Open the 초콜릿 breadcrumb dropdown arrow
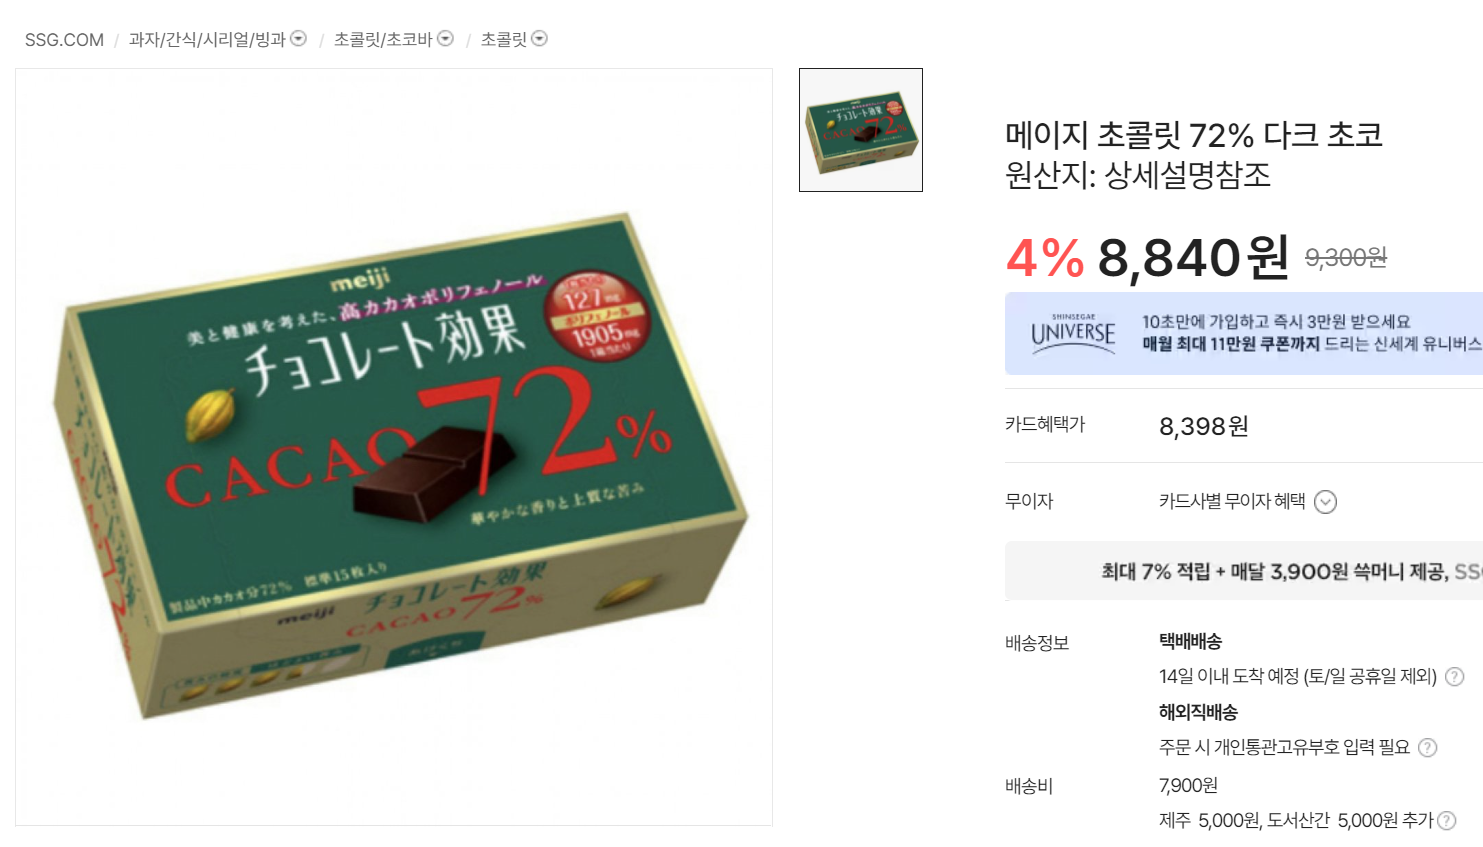Screen dimensions: 1483x847 click(539, 39)
